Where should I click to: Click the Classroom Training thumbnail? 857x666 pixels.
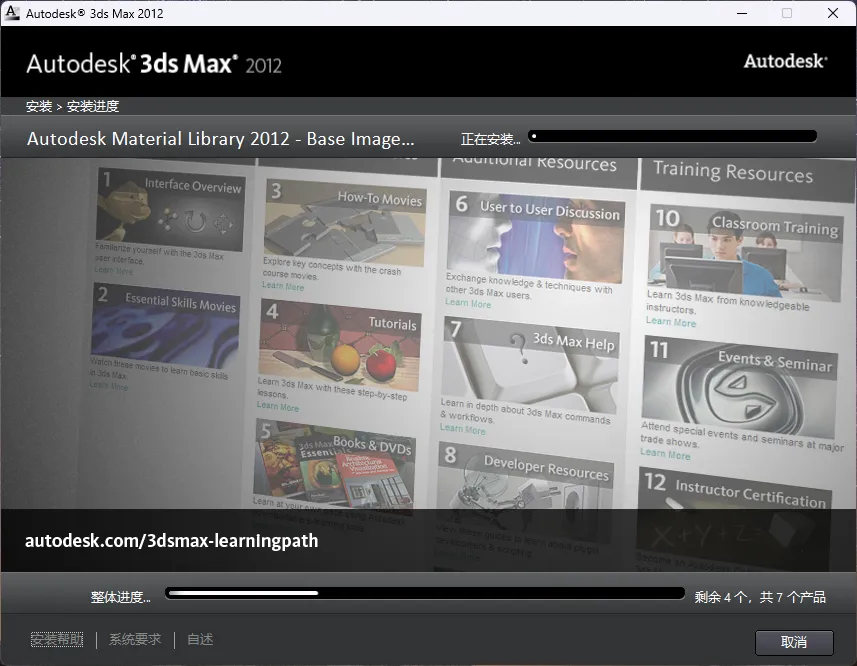click(746, 253)
